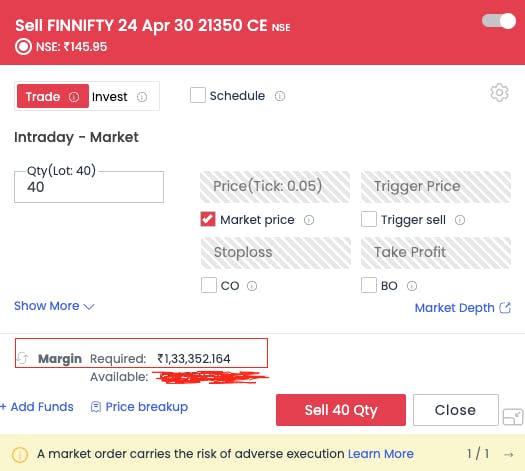Click the order window resize icon
The width and height of the screenshot is (525, 471).
(513, 416)
